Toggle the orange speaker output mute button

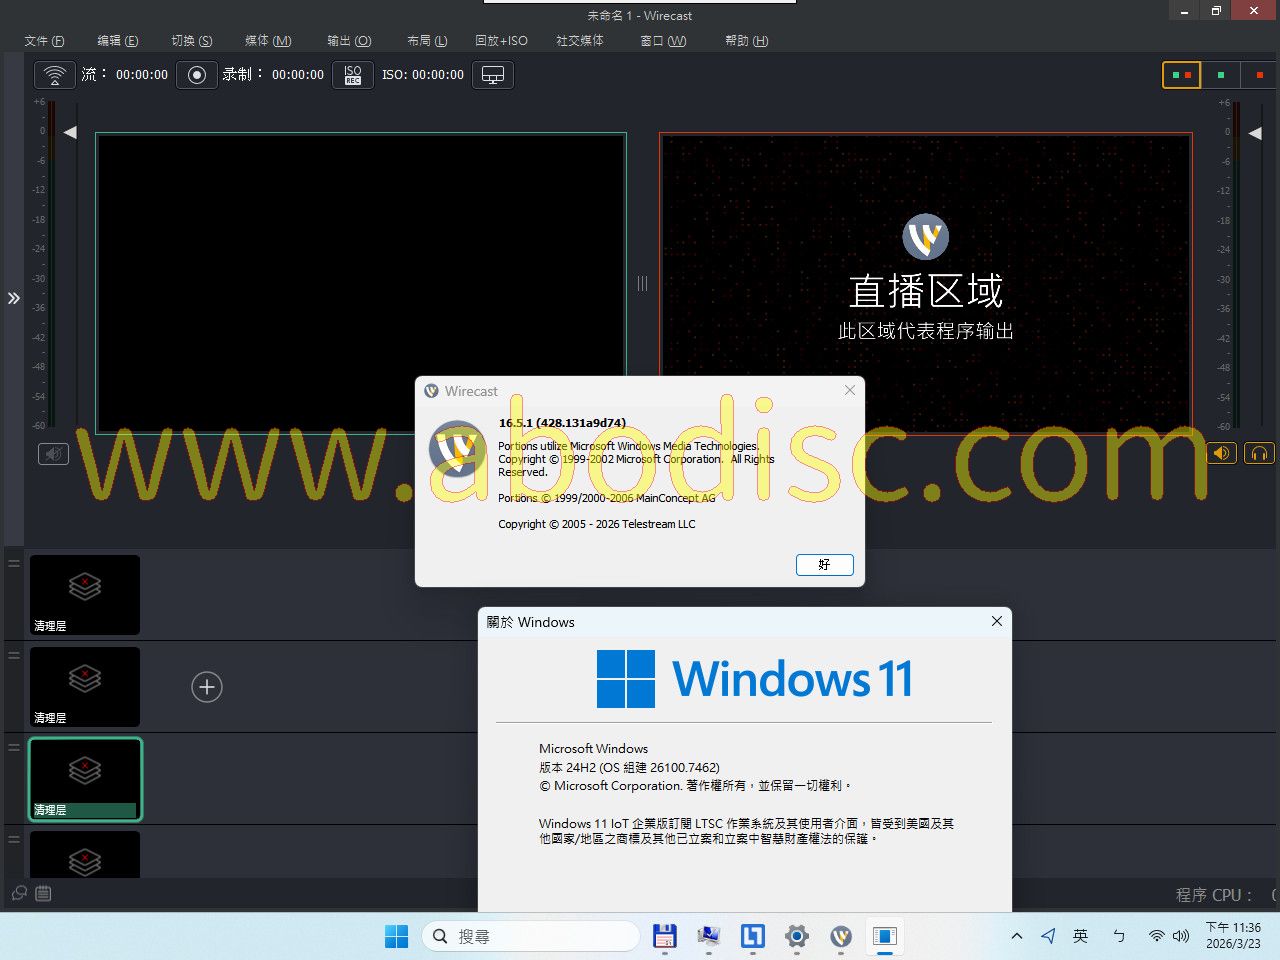(1221, 454)
